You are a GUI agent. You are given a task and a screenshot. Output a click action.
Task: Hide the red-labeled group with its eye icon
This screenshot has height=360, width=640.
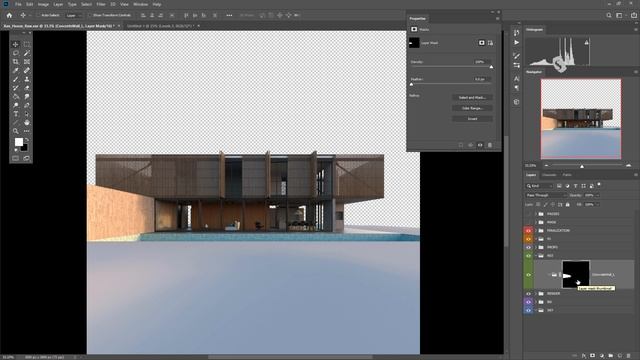pos(528,231)
